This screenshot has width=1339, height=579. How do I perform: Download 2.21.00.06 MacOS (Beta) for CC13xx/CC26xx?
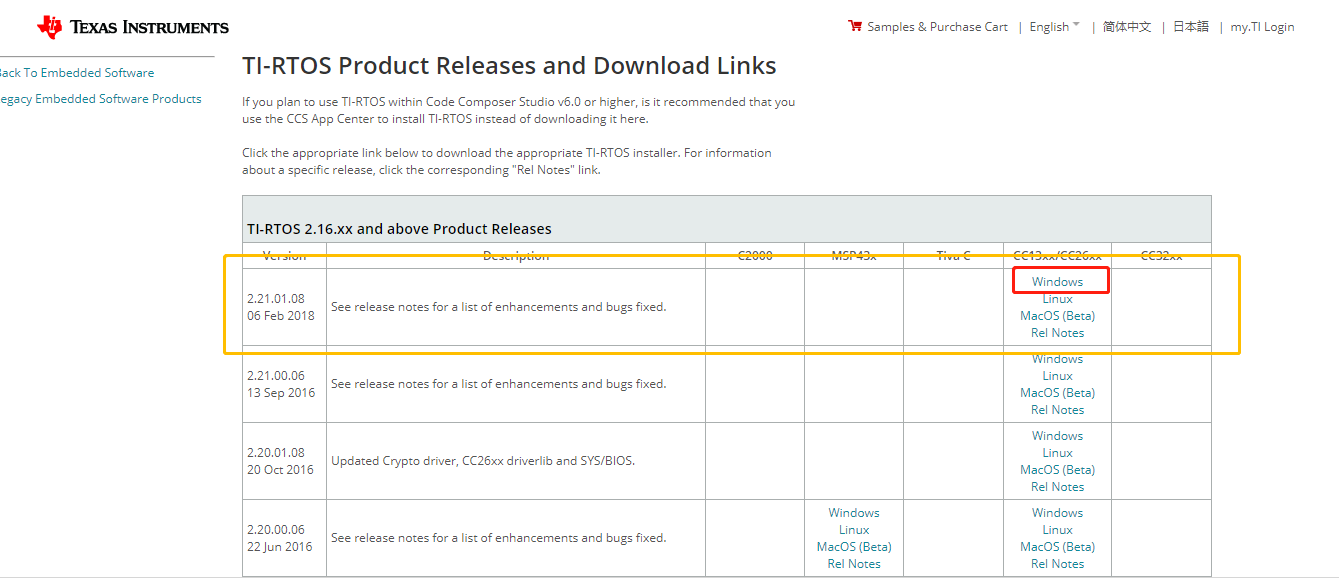tap(1058, 393)
